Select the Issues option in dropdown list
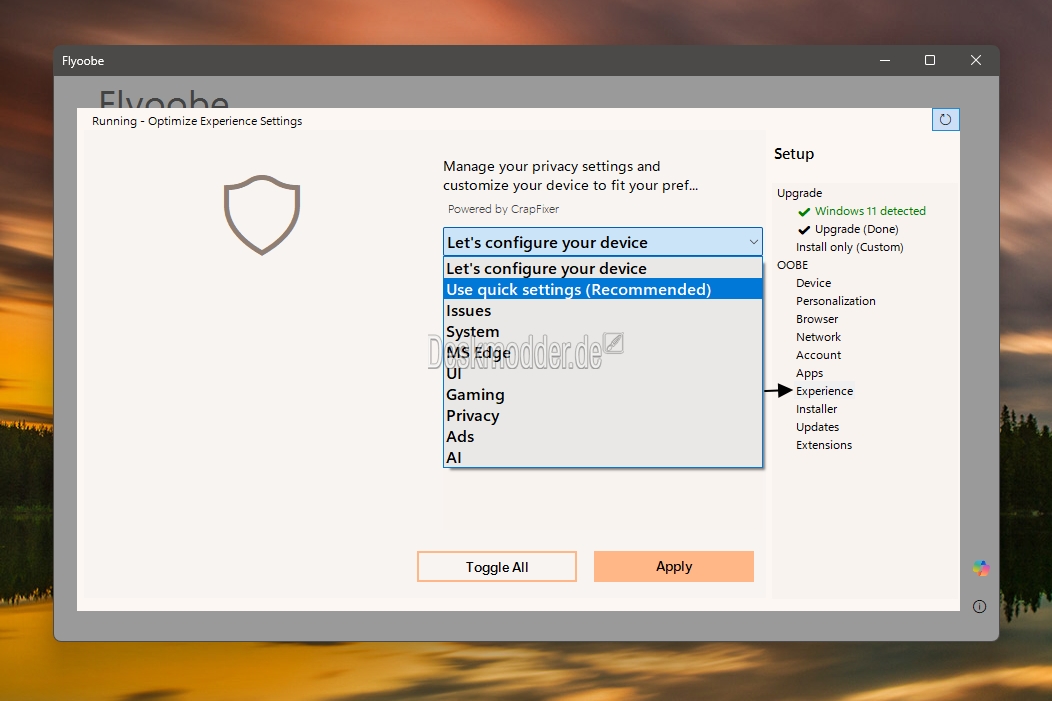 [602, 311]
